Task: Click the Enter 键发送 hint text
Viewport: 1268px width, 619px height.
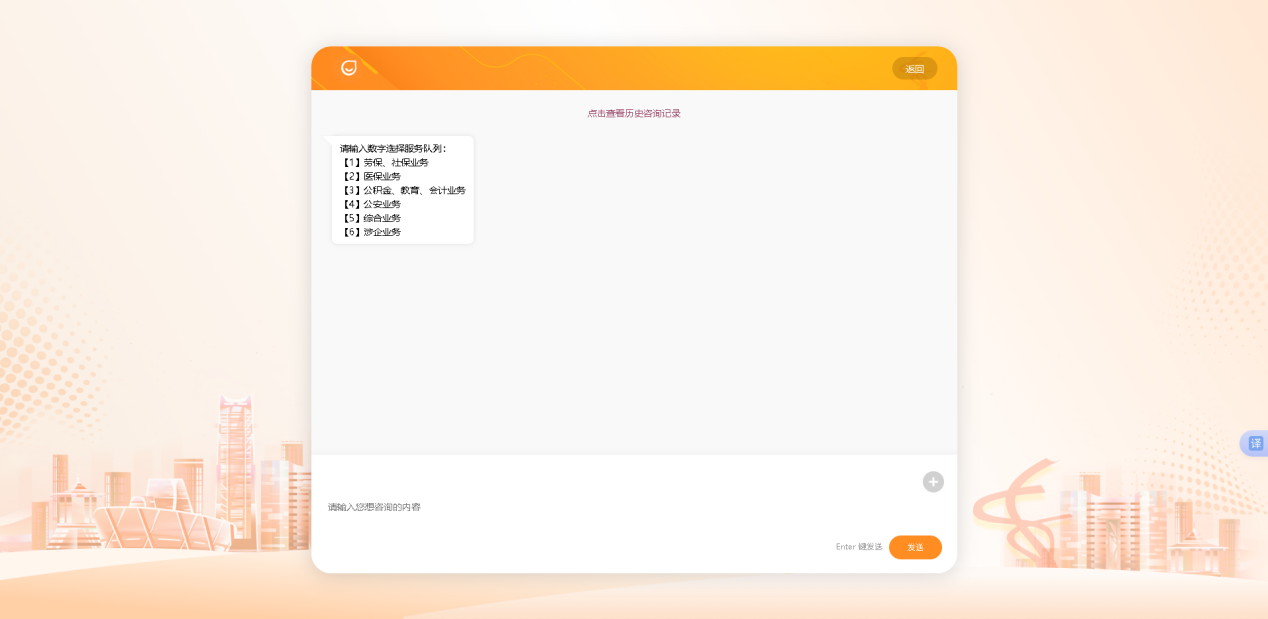Action: pyautogui.click(x=857, y=547)
